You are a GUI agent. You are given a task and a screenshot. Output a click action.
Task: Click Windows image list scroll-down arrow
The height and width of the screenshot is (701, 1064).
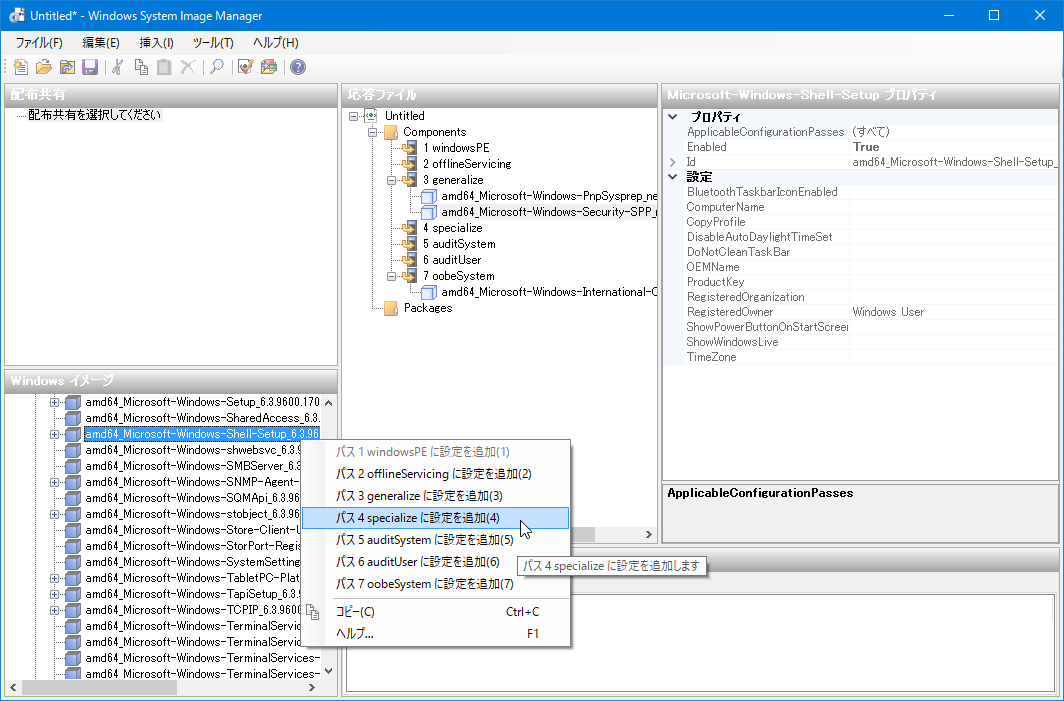tap(329, 671)
